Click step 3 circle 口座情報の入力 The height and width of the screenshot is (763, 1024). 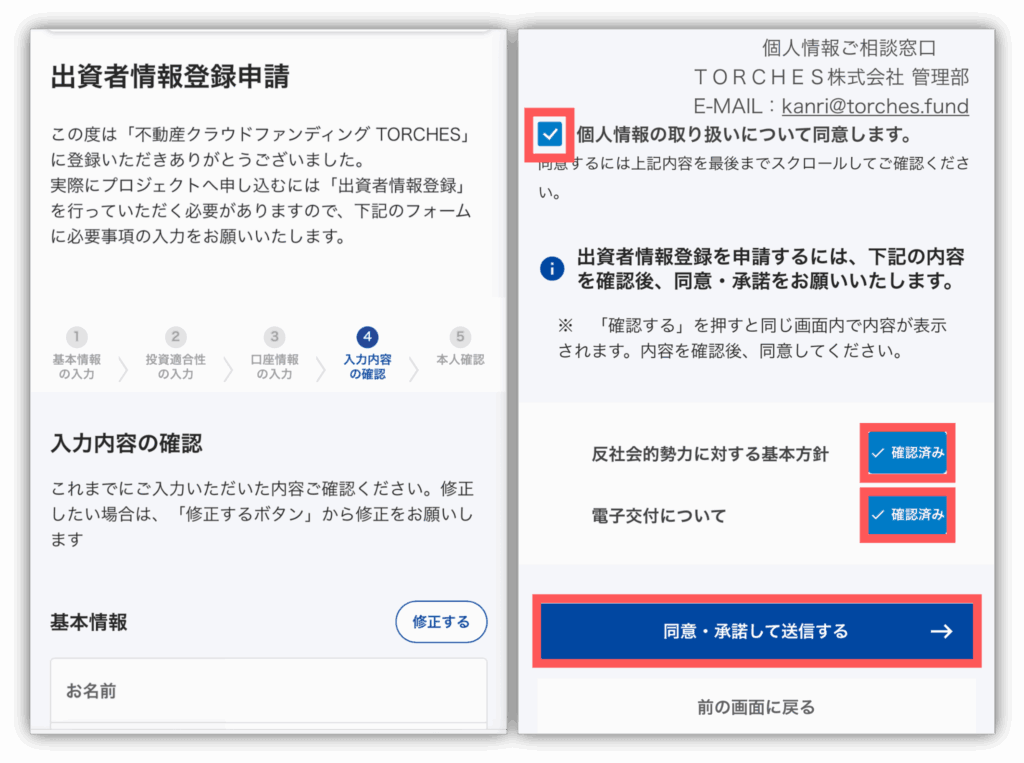click(x=274, y=337)
